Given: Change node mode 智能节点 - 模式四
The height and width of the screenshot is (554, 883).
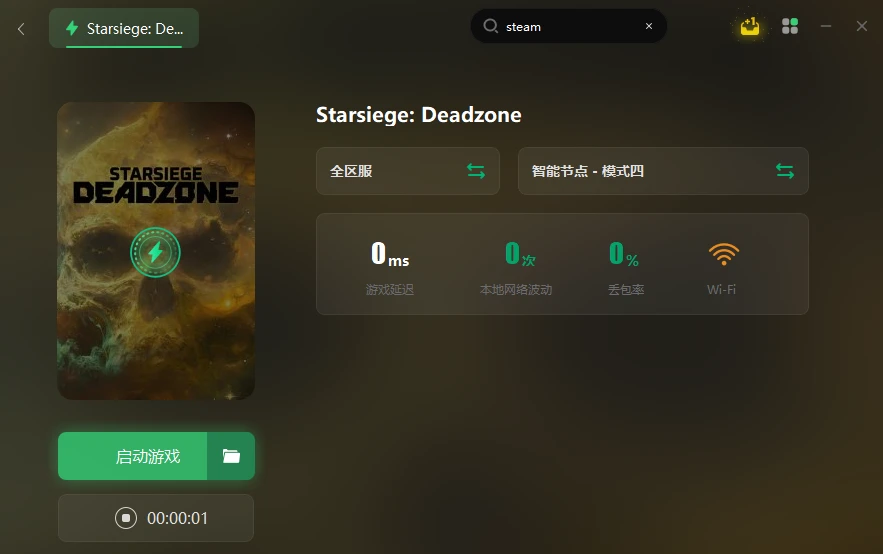Looking at the screenshot, I should pyautogui.click(x=663, y=171).
